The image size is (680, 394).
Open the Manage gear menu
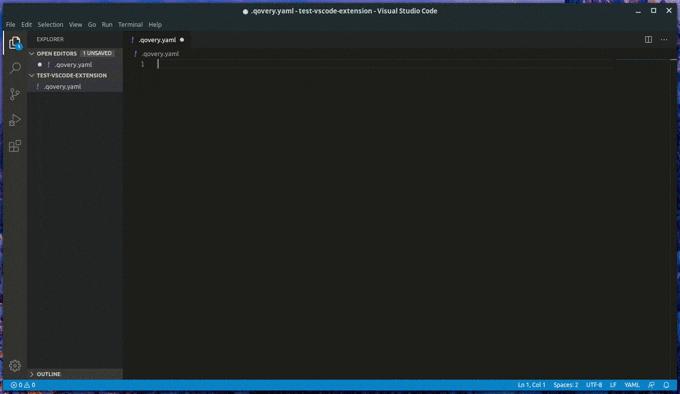point(15,366)
